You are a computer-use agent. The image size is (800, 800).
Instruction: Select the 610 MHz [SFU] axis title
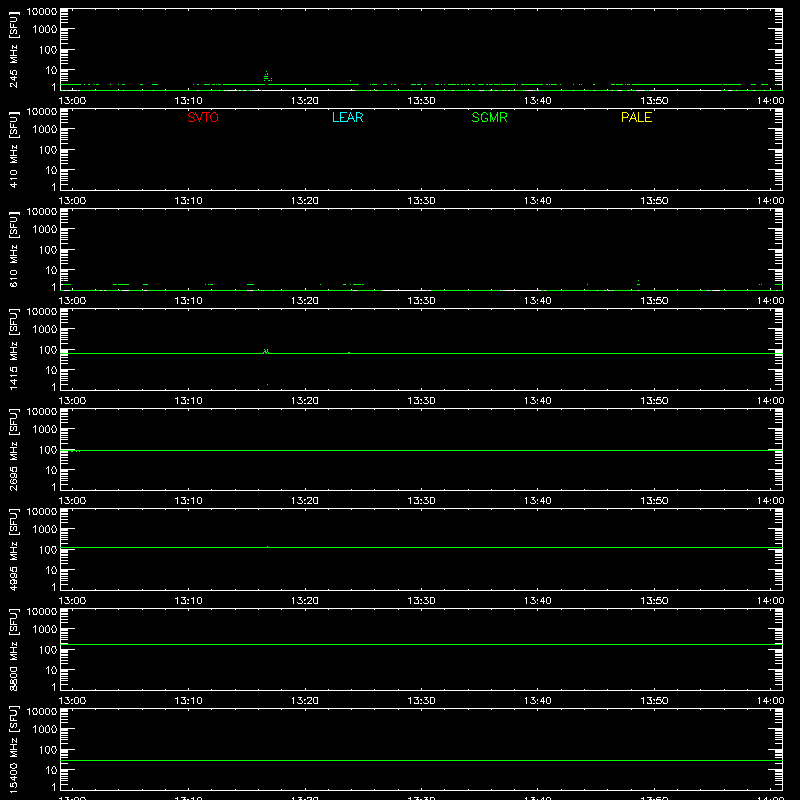(x=13, y=250)
